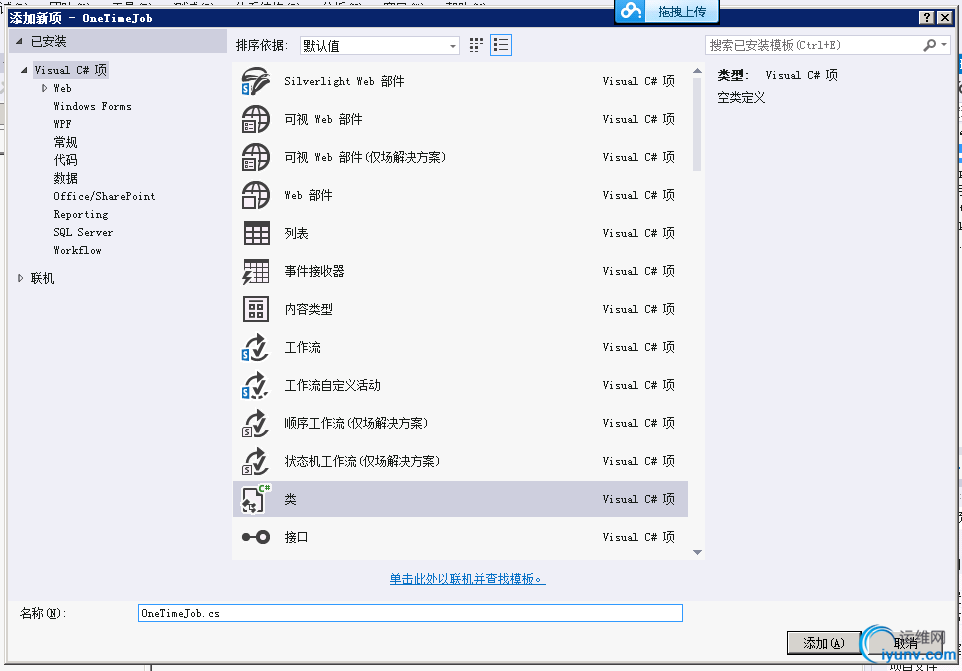
Task: Click the 搜索已安装模板 search box
Action: [x=813, y=45]
